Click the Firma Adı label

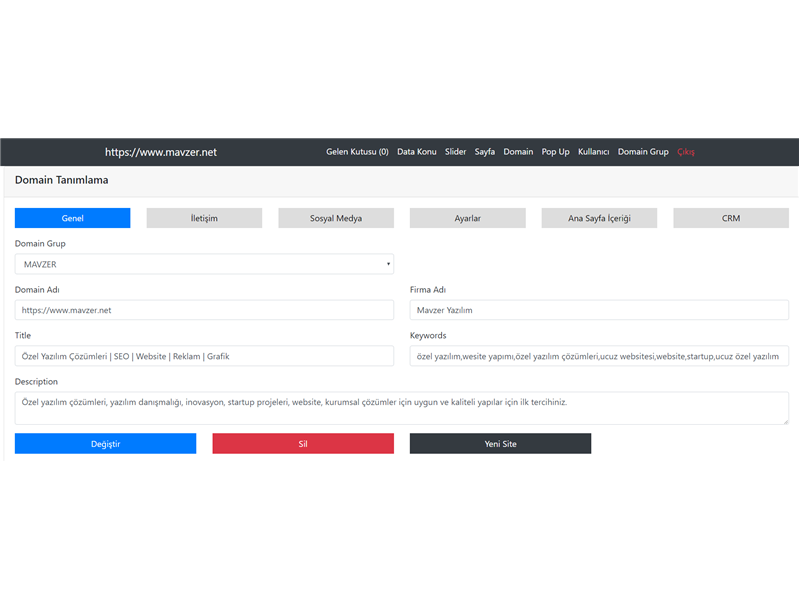coord(428,289)
